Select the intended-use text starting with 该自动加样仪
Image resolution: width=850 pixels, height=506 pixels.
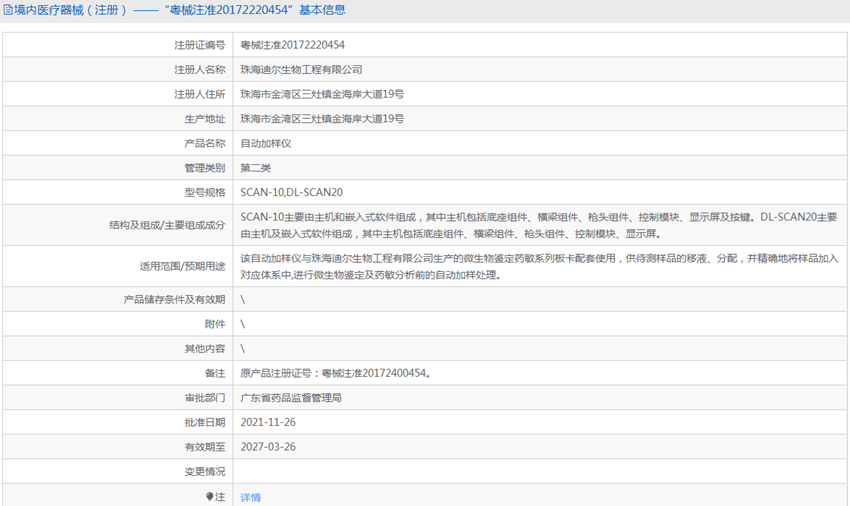click(539, 266)
